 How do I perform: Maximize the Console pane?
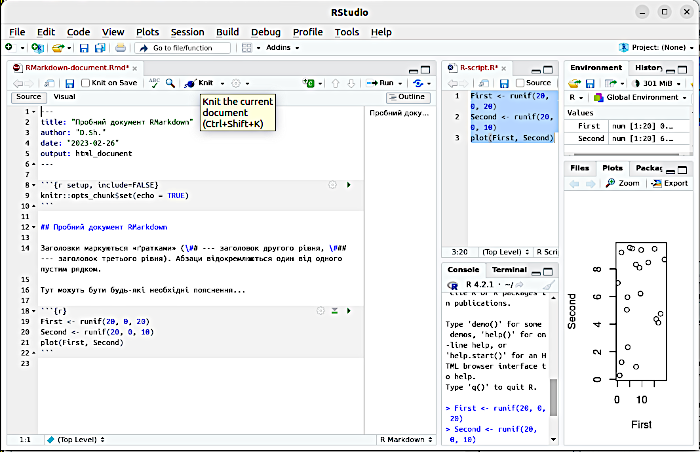(548, 272)
